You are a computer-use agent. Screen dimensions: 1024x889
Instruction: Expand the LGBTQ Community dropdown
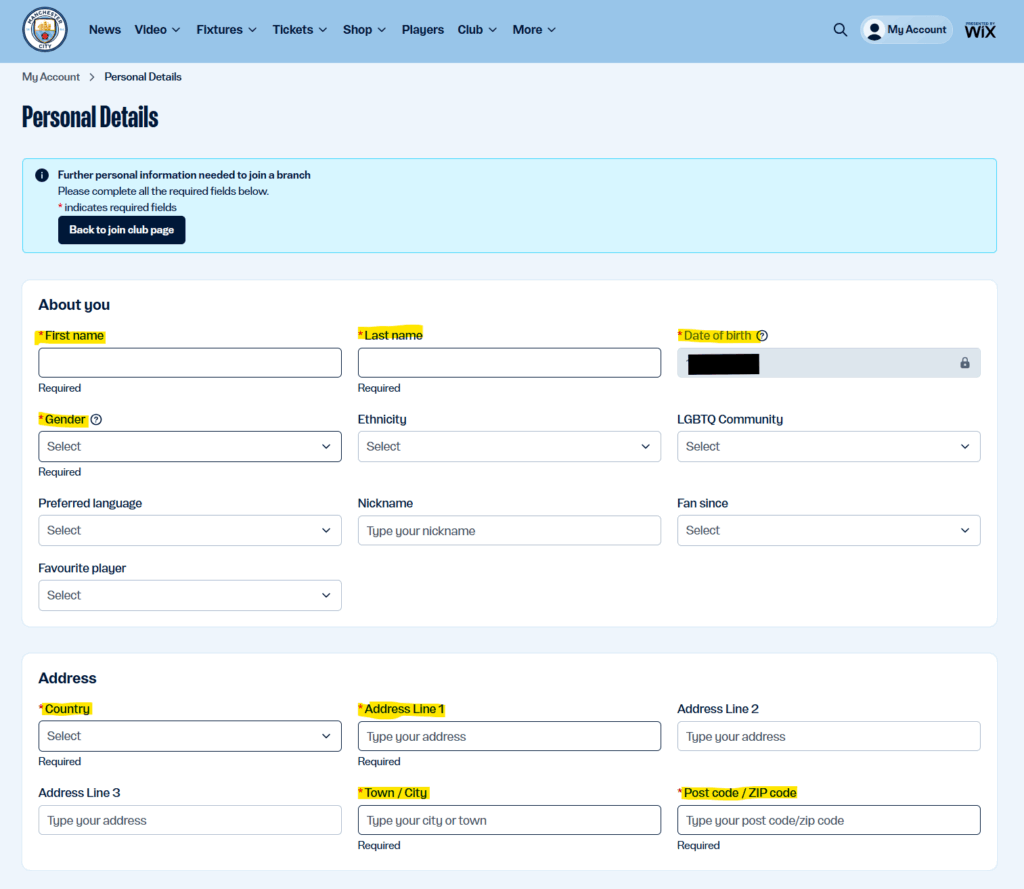click(x=828, y=447)
